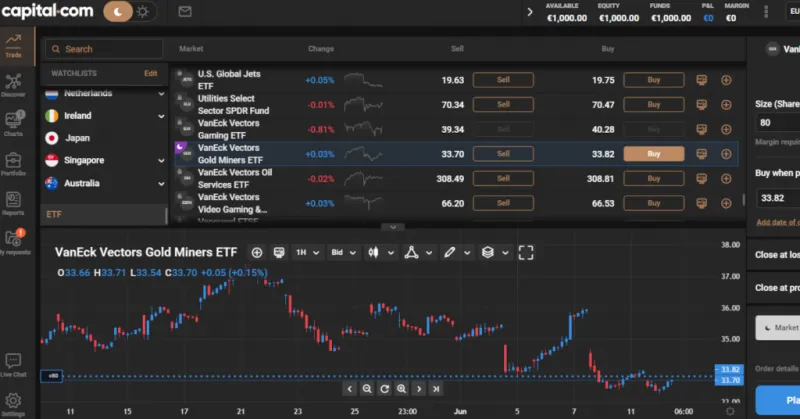Open the mail inbox envelope icon
800x419 pixels.
point(185,11)
